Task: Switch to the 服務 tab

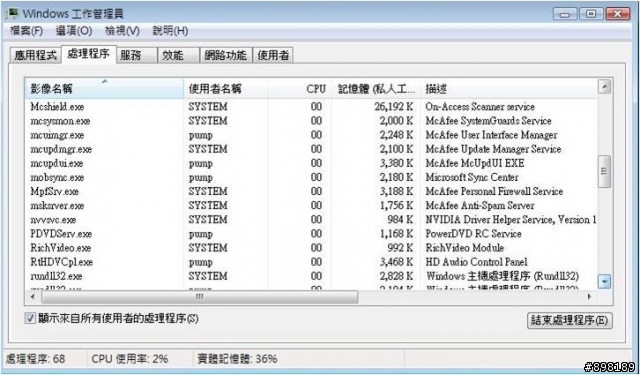Action: pos(137,55)
